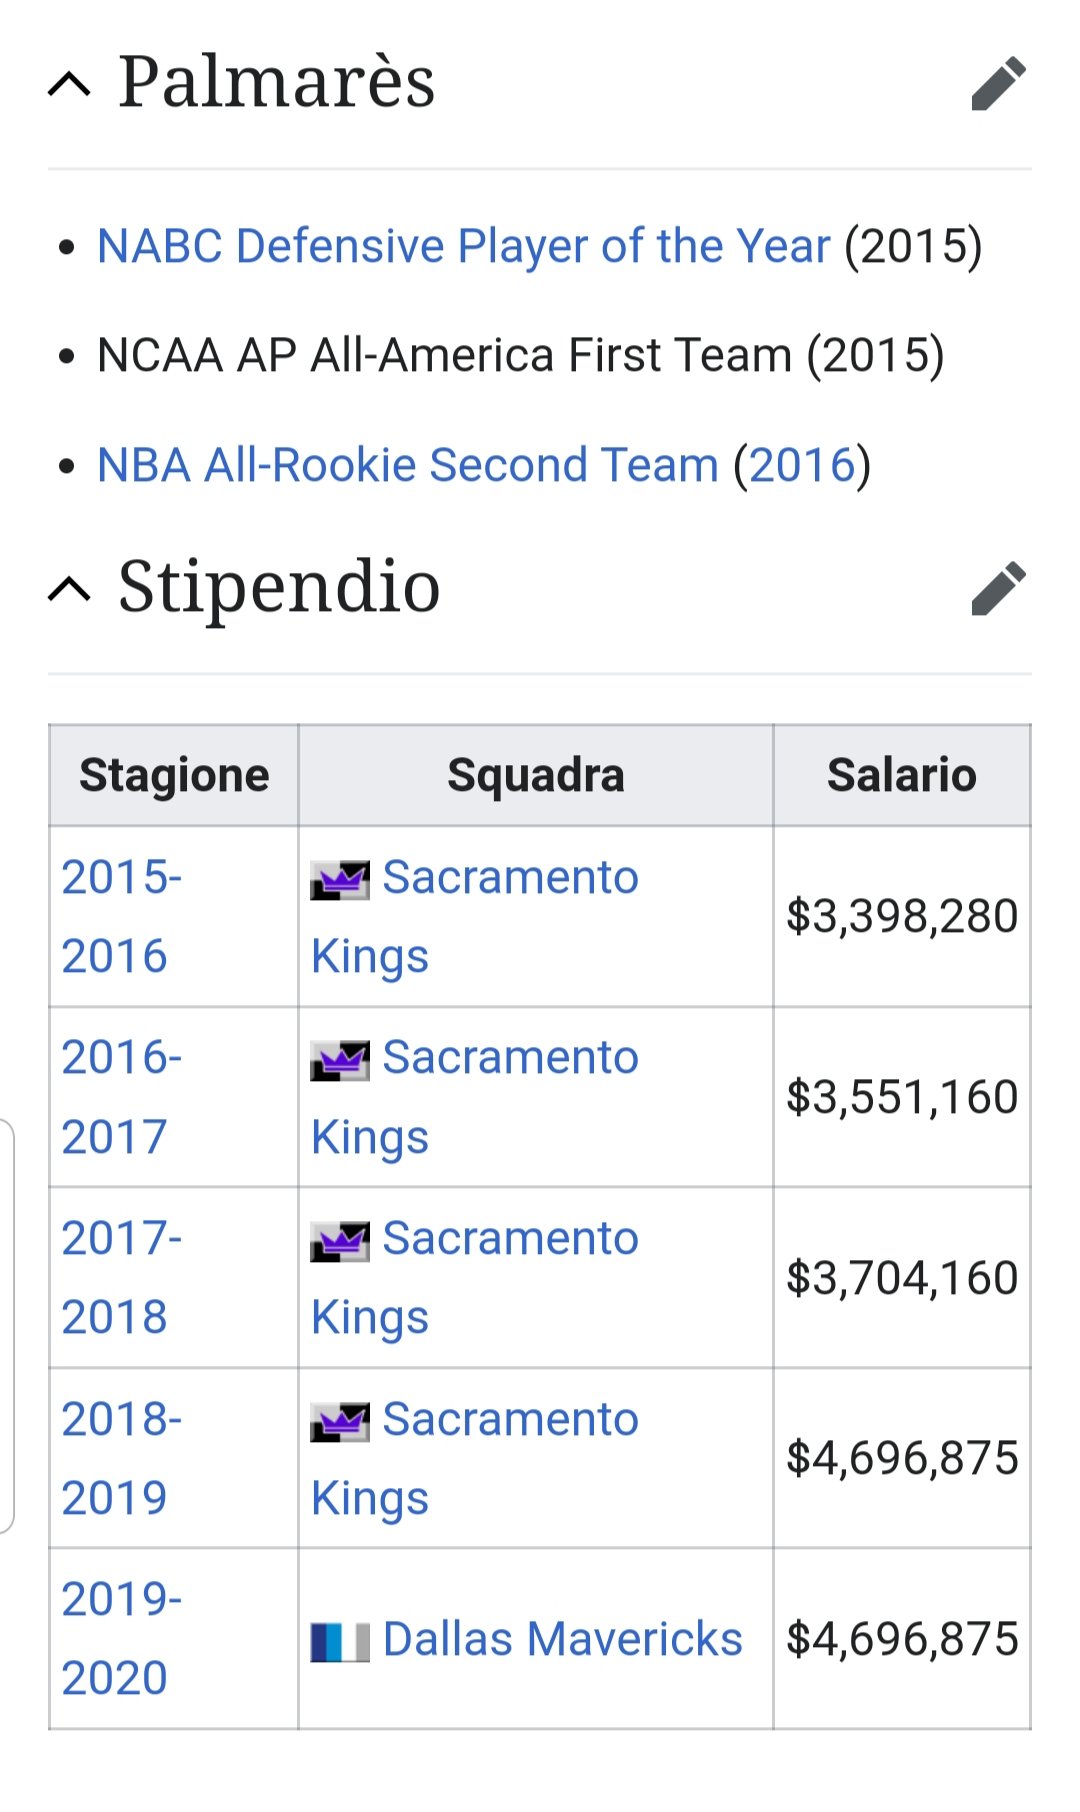Click the Kings logo in 2016-2017 row
This screenshot has height=1812, width=1080.
340,1060
